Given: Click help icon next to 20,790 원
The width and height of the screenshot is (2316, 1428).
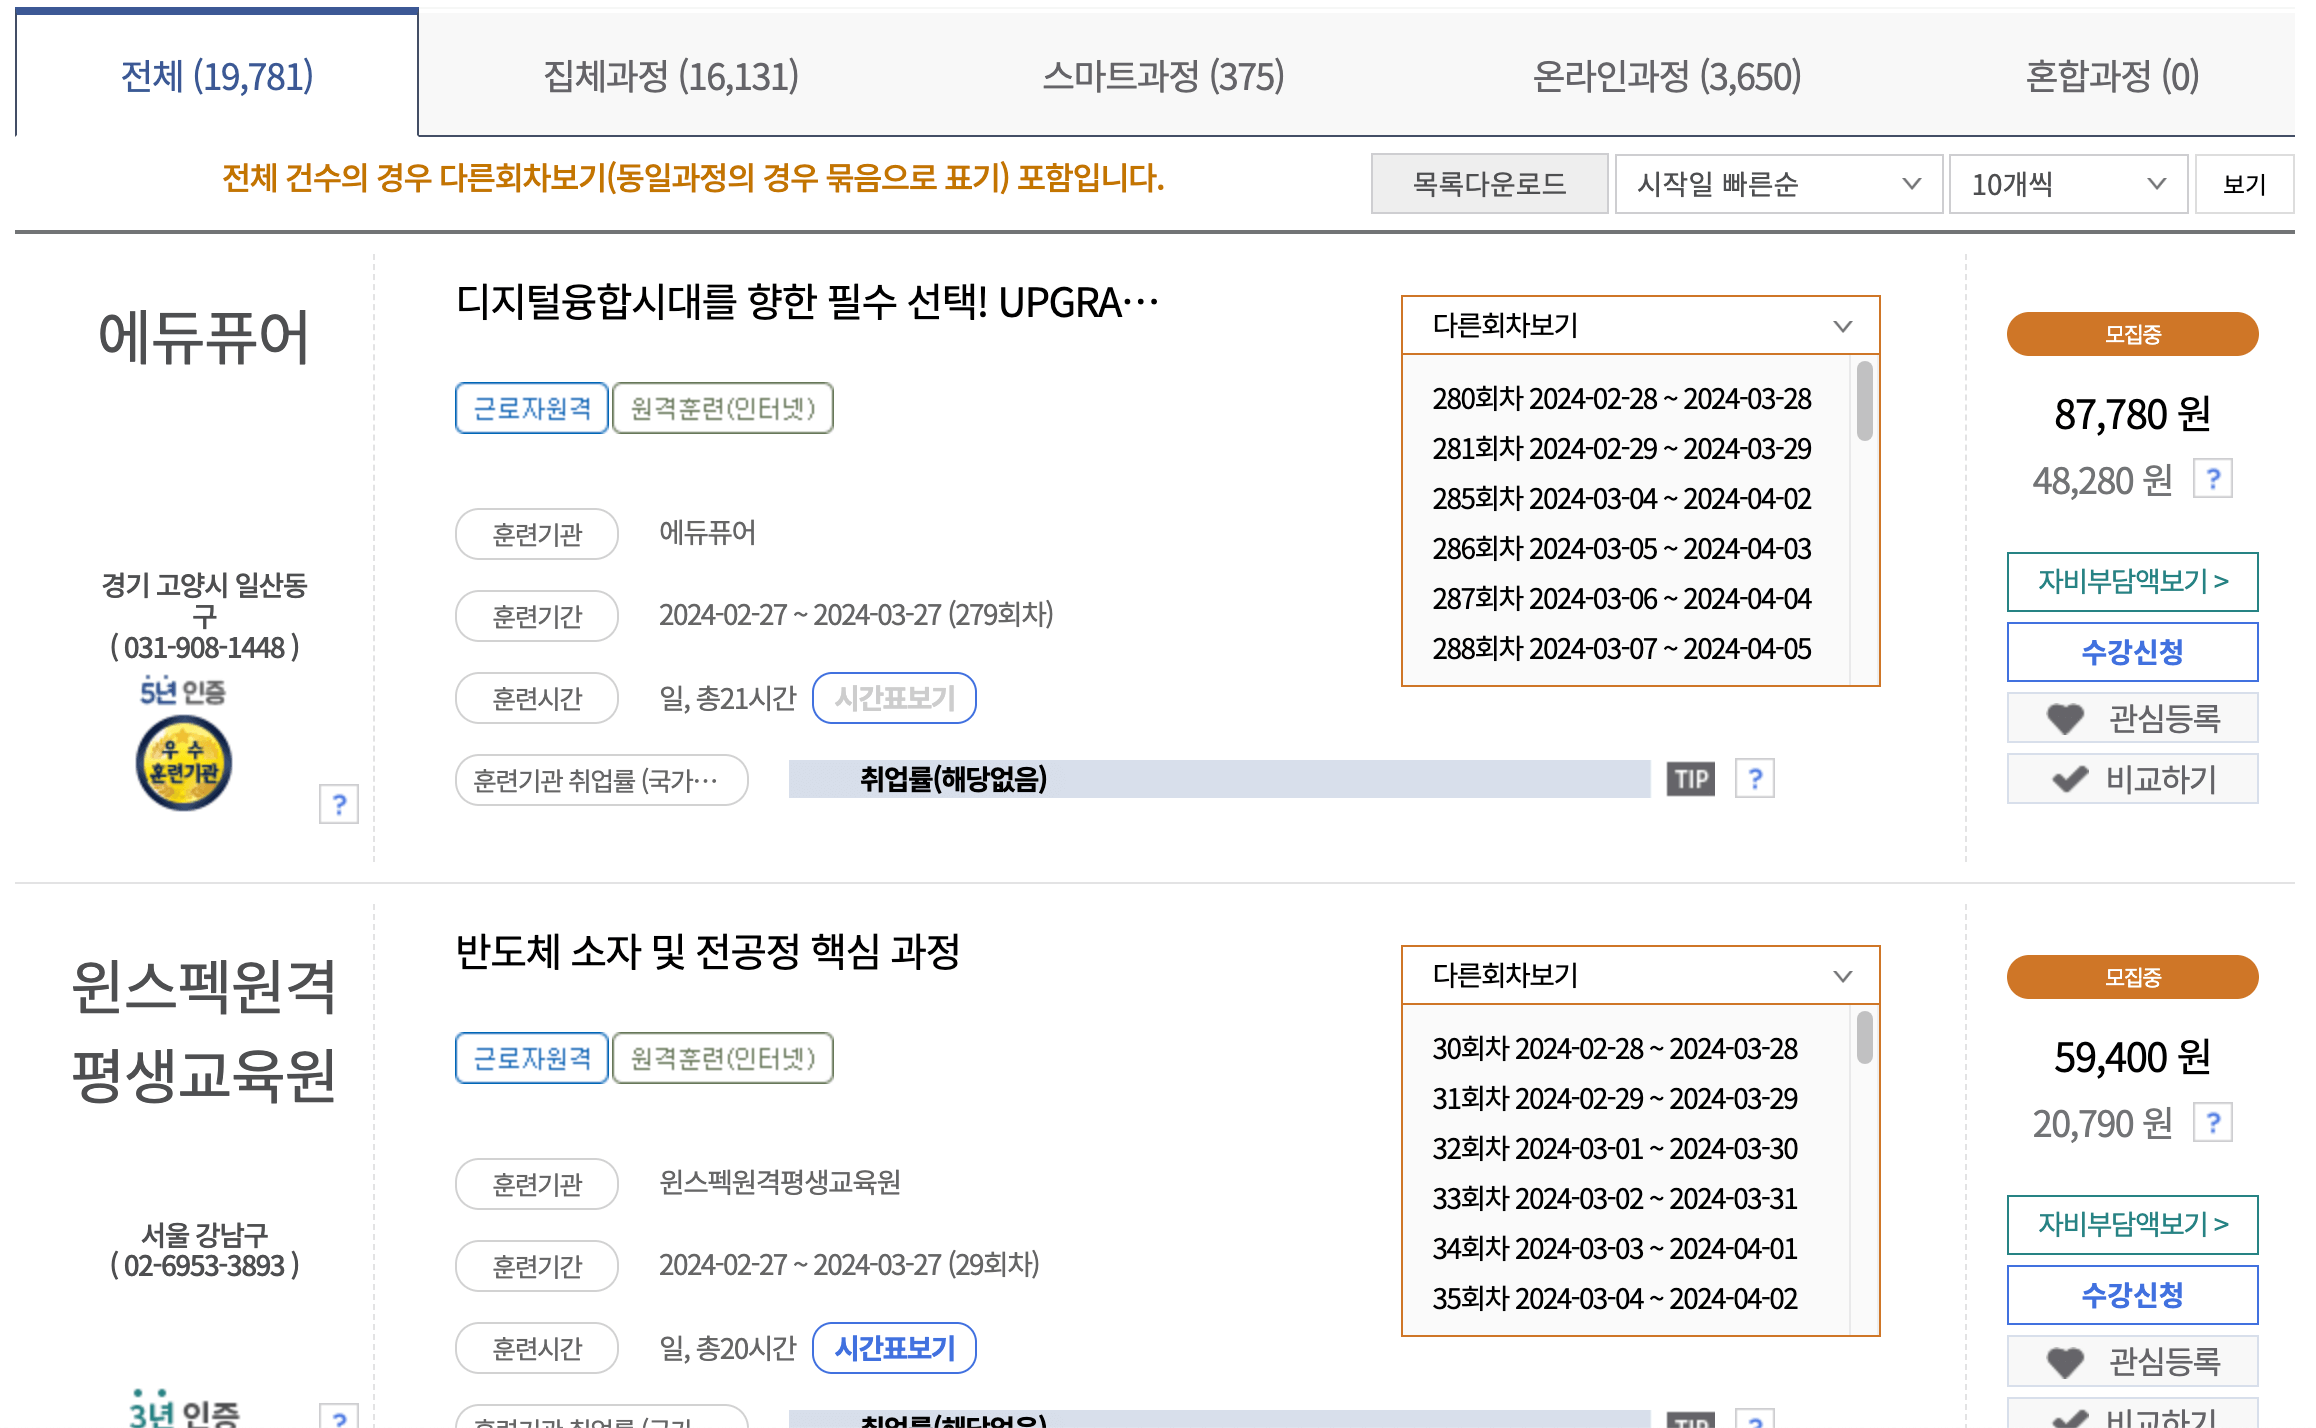Looking at the screenshot, I should pyautogui.click(x=2212, y=1122).
